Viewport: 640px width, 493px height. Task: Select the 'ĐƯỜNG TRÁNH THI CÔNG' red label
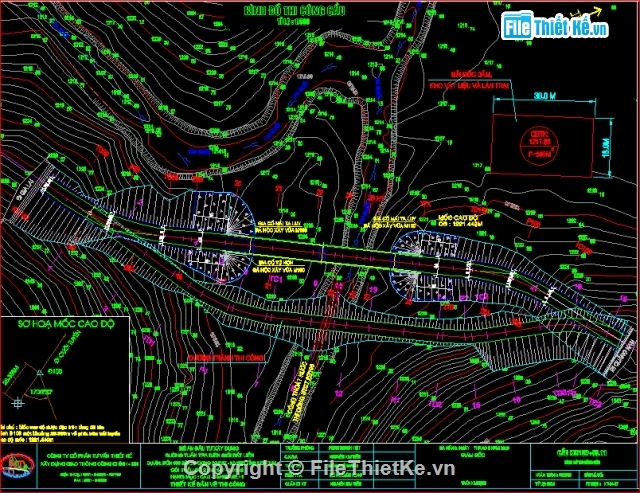coord(226,358)
